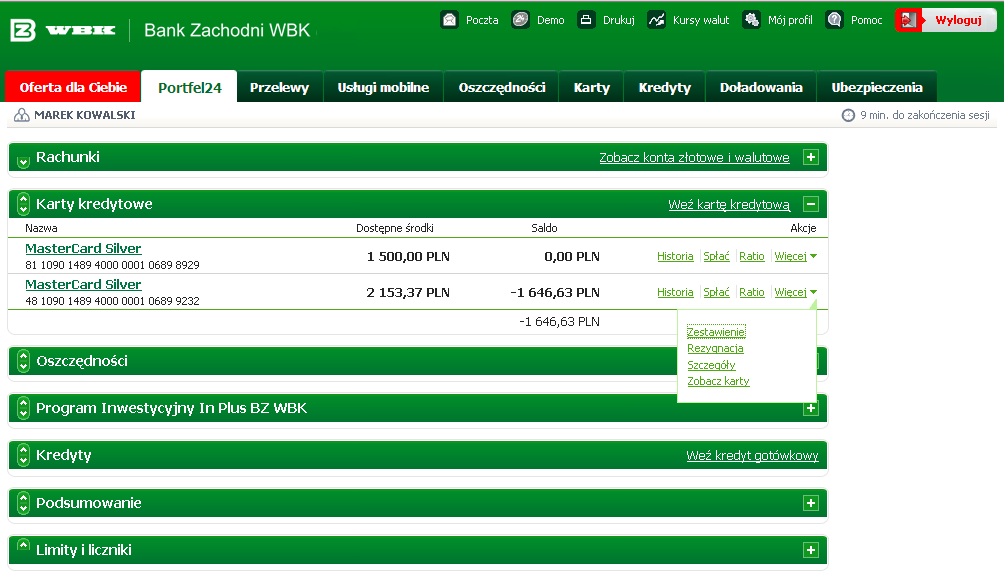Image resolution: width=1004 pixels, height=576 pixels.
Task: Click the reorder arrows on Oszczędności section
Action: 23,361
